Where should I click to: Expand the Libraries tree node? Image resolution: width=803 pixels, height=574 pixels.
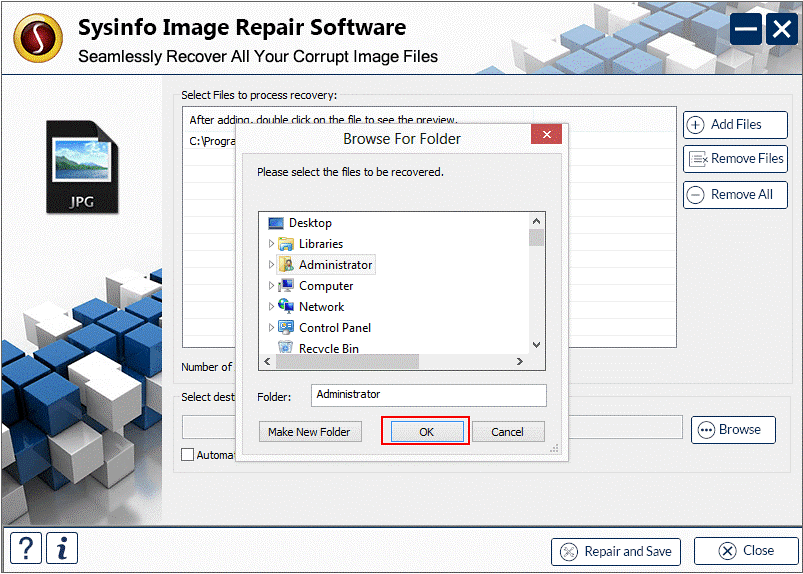coord(271,244)
